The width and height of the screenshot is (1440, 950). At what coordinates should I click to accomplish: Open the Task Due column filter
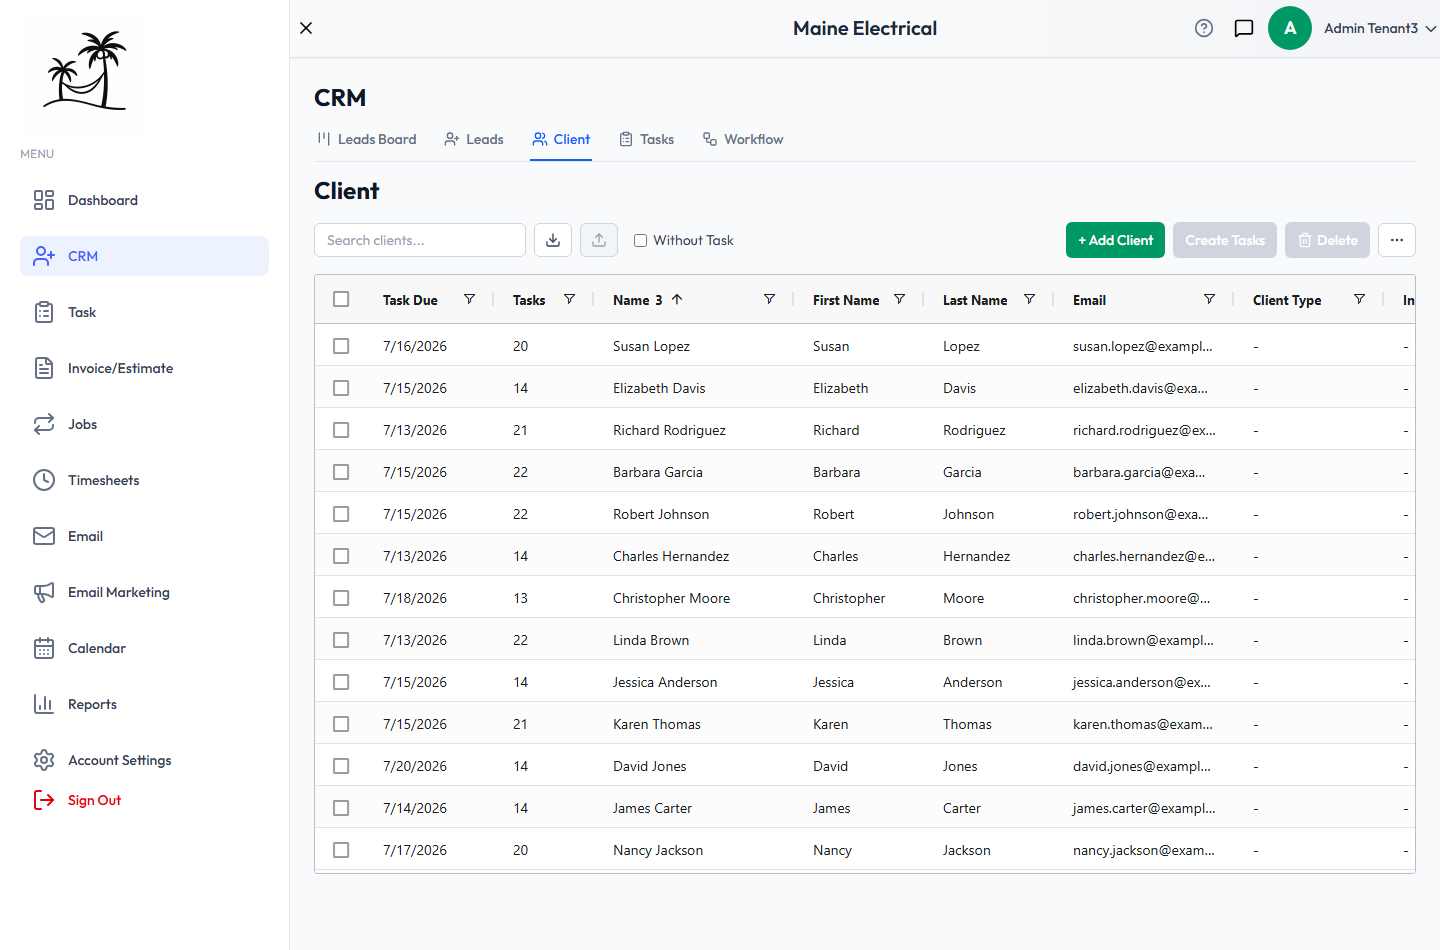click(x=469, y=299)
